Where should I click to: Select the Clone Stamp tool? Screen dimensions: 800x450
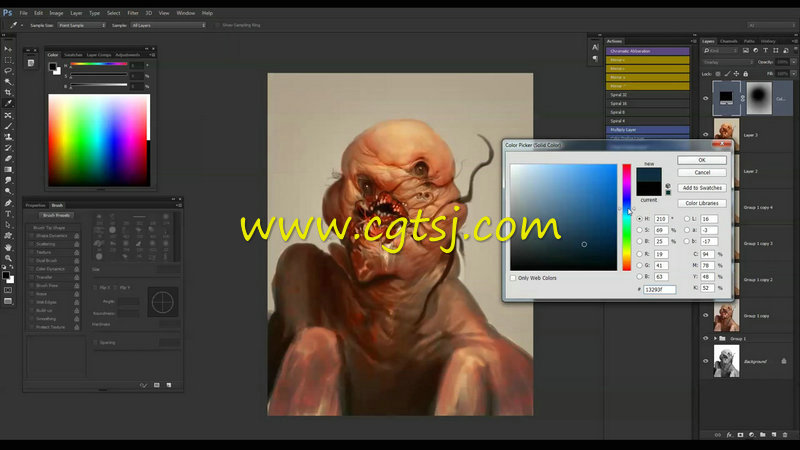point(8,137)
